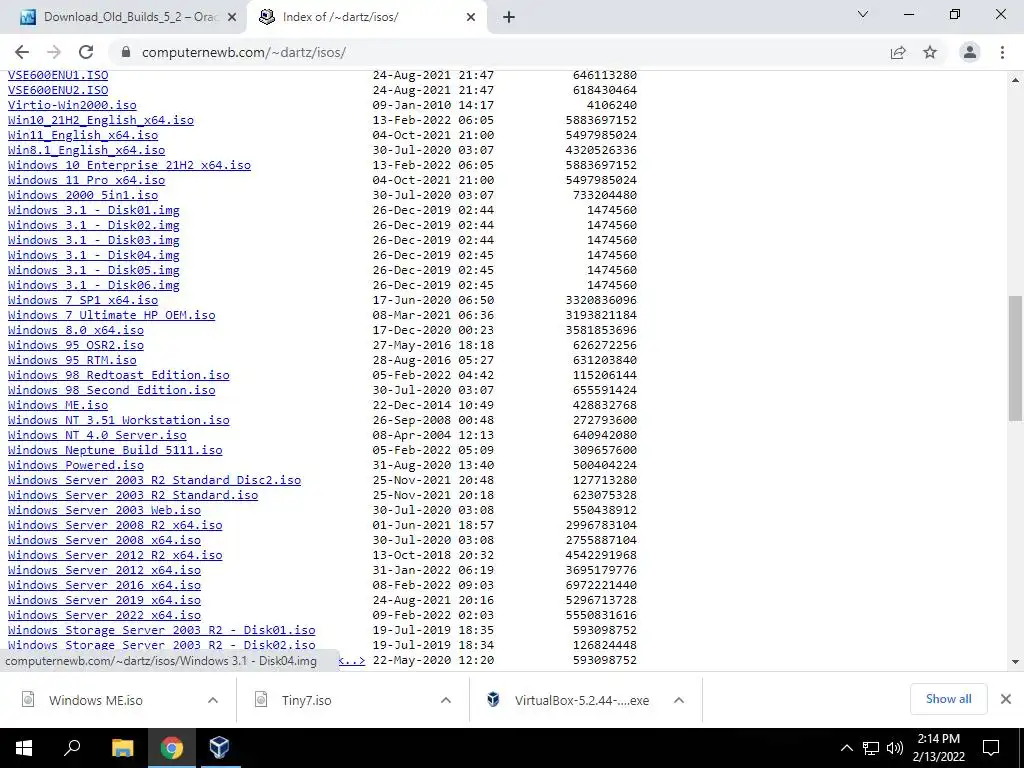Close the Index of /~dartz/isos/ tab
This screenshot has width=1024, height=768.
pyautogui.click(x=471, y=18)
